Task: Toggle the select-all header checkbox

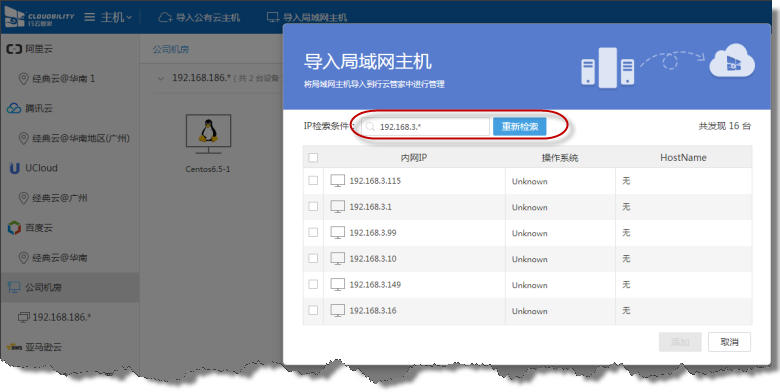Action: (x=313, y=158)
